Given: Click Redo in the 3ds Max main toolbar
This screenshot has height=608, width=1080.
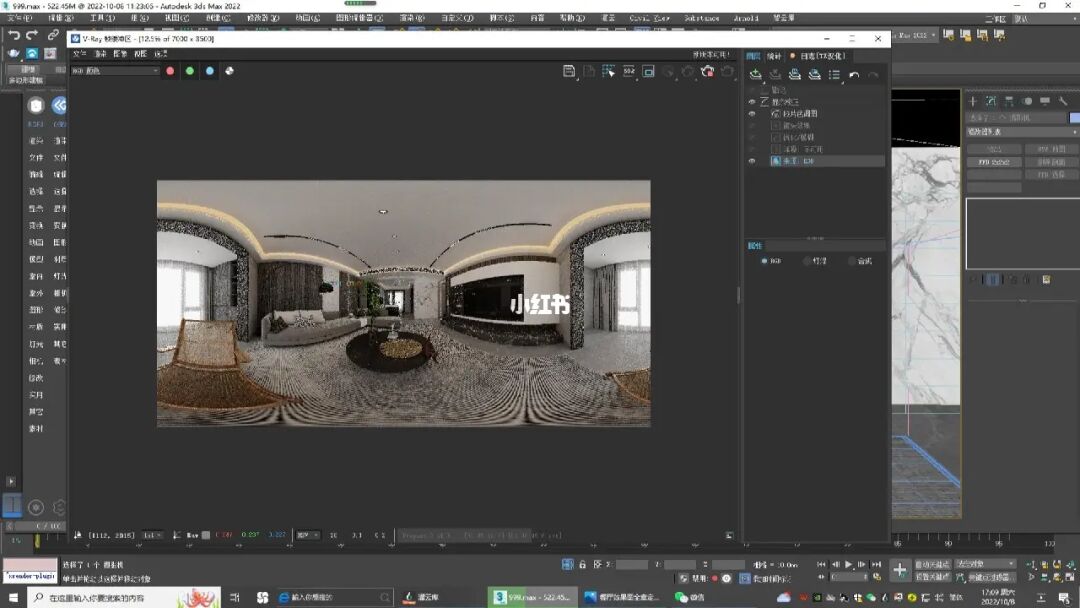Looking at the screenshot, I should [32, 34].
